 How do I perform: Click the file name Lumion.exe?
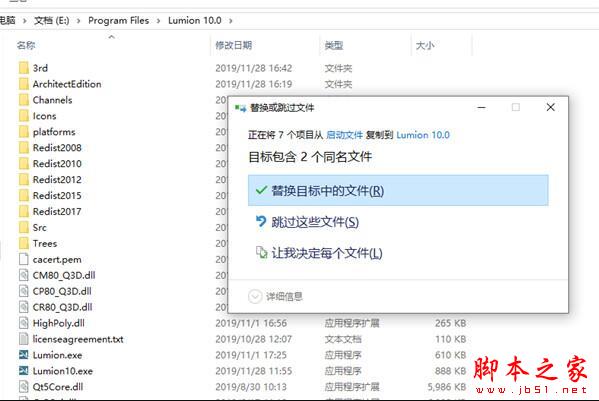[57, 355]
